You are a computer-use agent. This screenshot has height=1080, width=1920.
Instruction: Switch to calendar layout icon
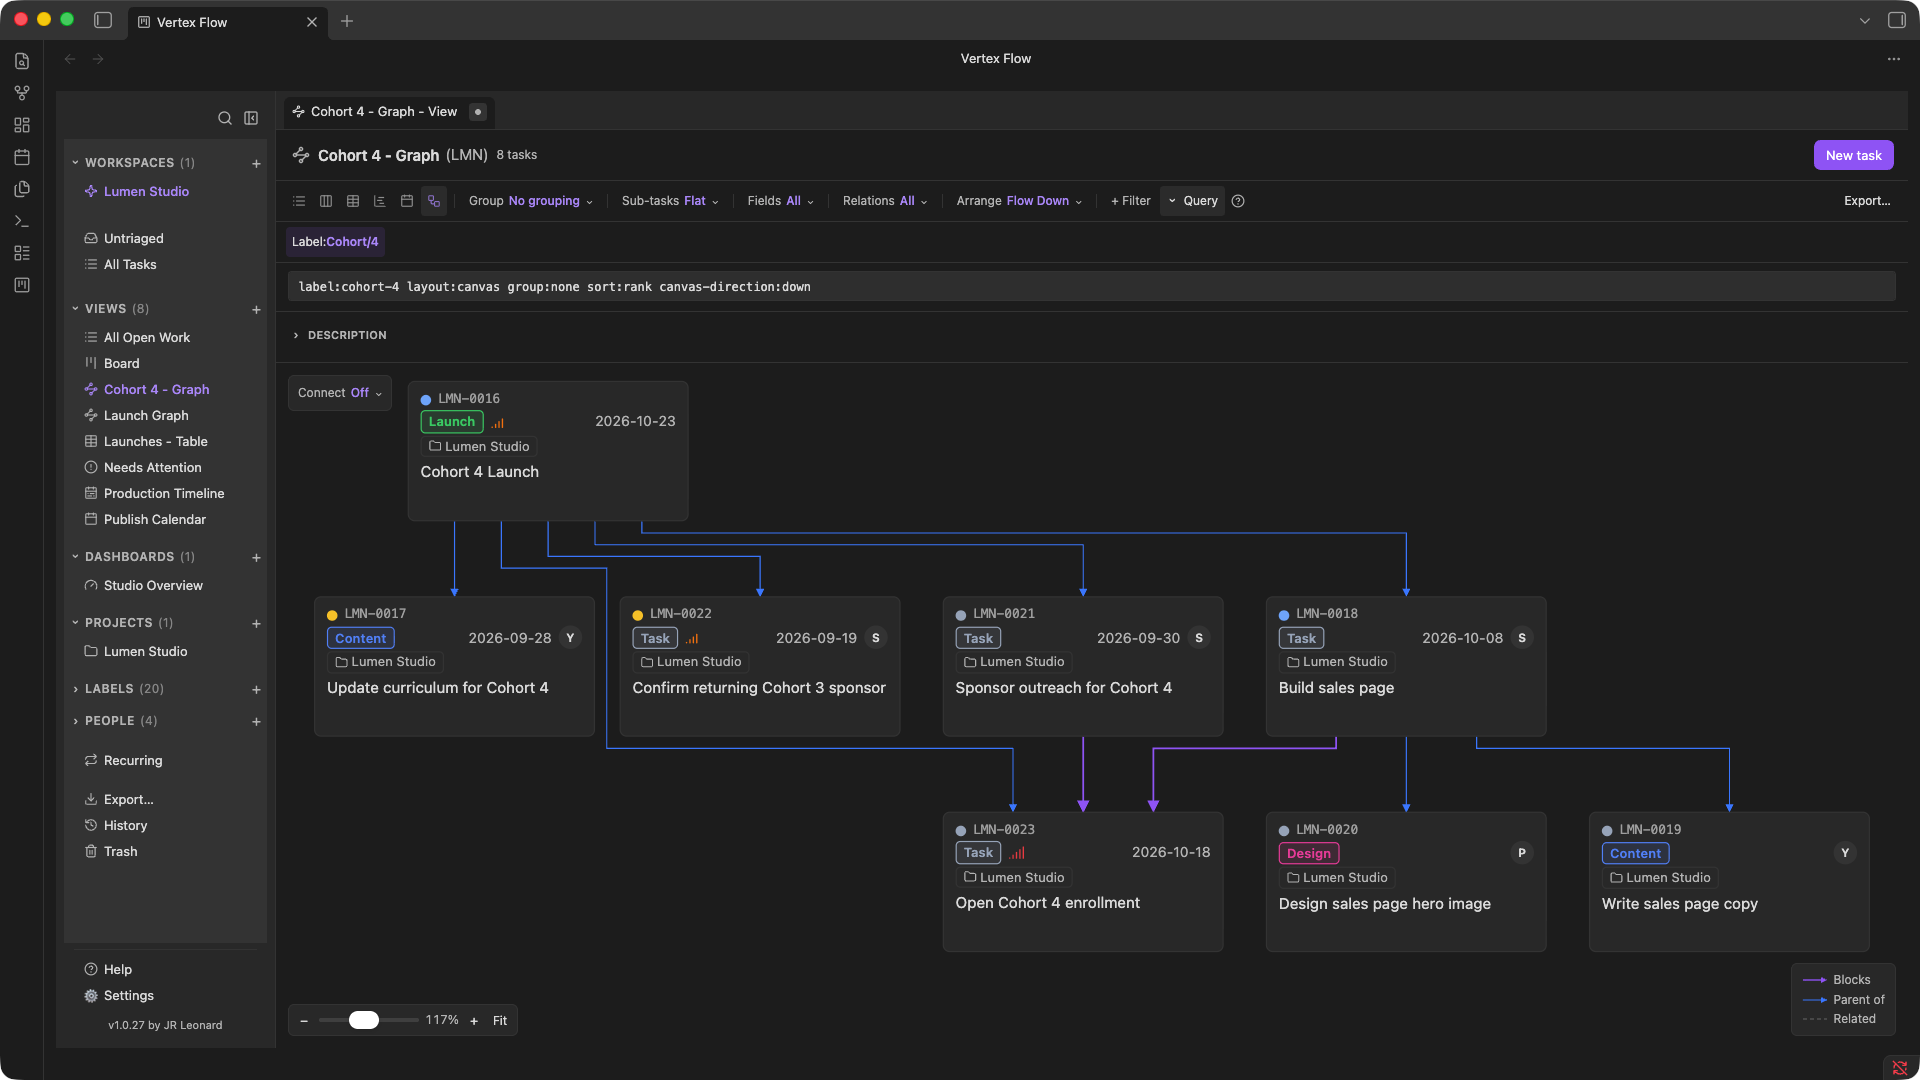(407, 201)
